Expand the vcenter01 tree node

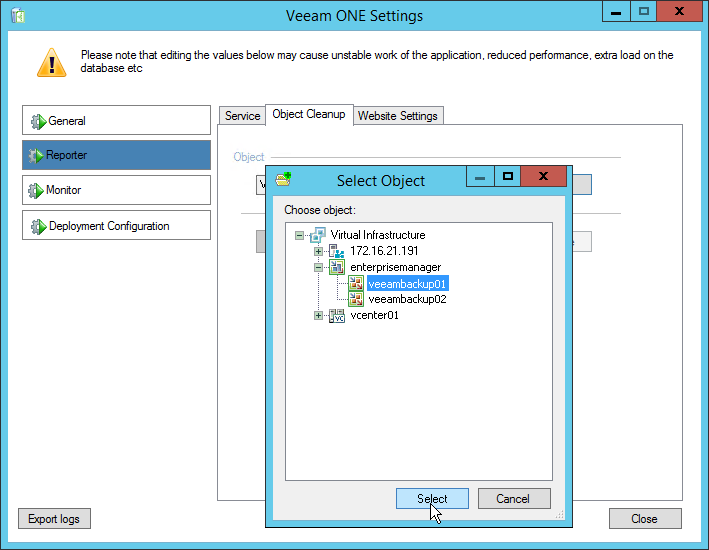[x=318, y=316]
